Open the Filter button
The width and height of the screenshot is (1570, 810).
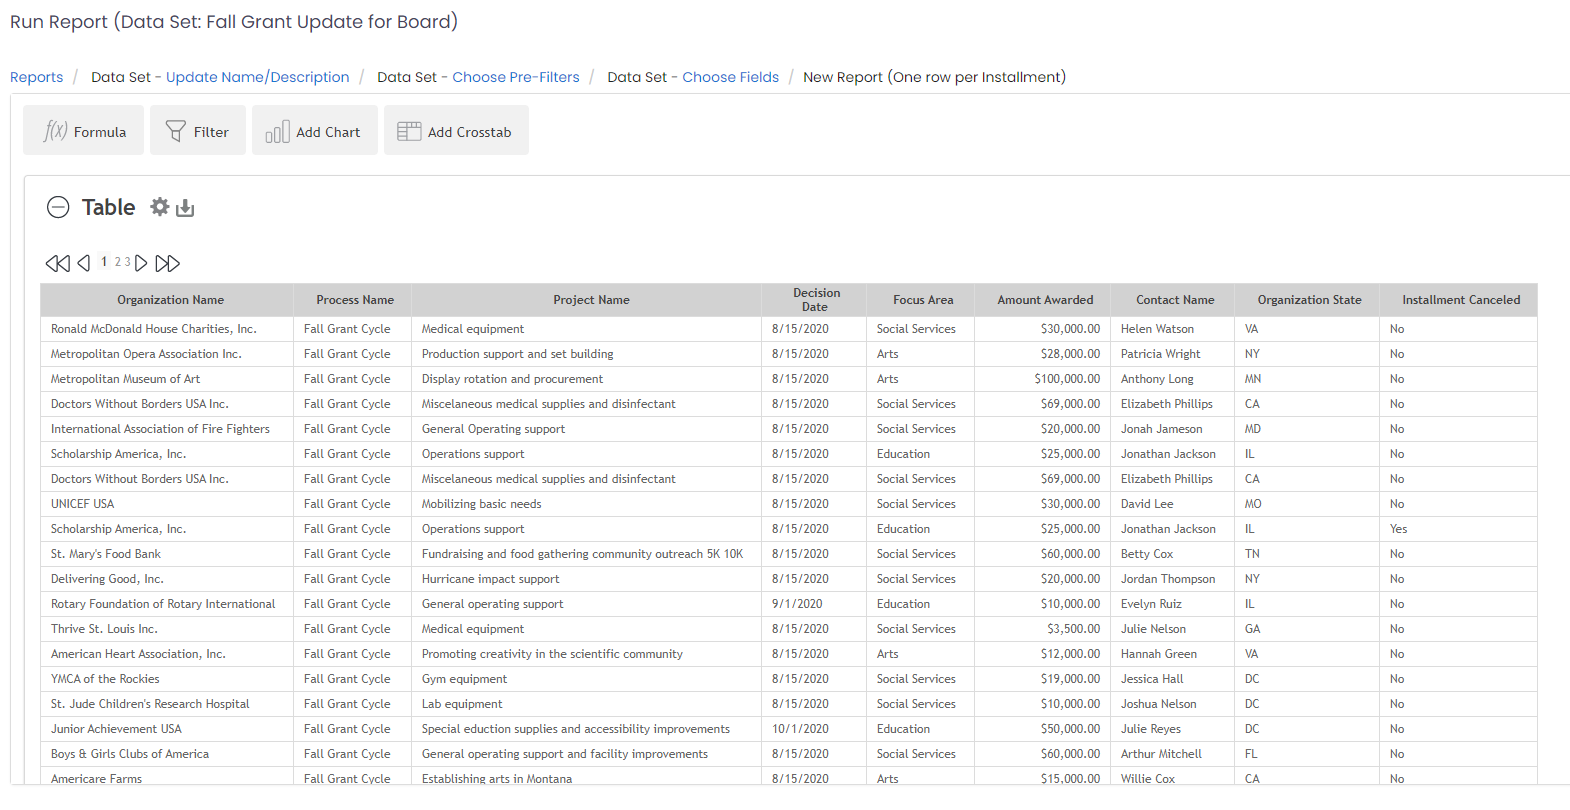[198, 131]
